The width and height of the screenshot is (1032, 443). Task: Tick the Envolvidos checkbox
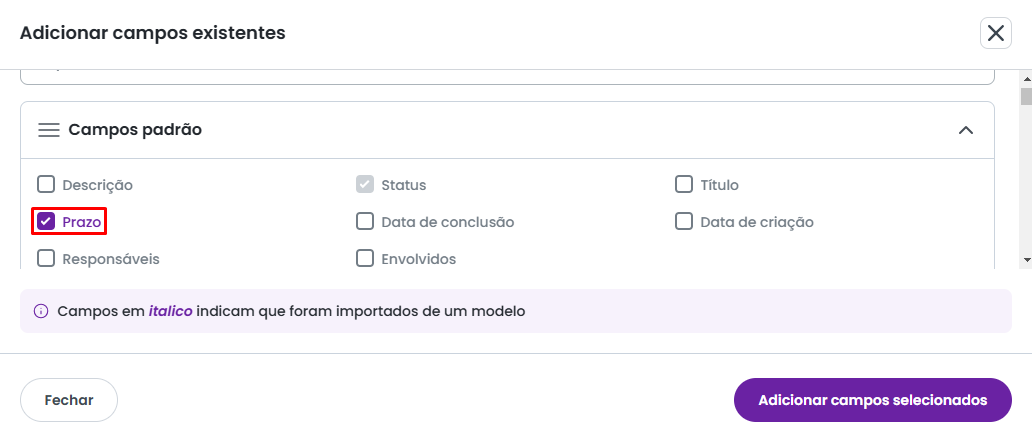point(365,258)
